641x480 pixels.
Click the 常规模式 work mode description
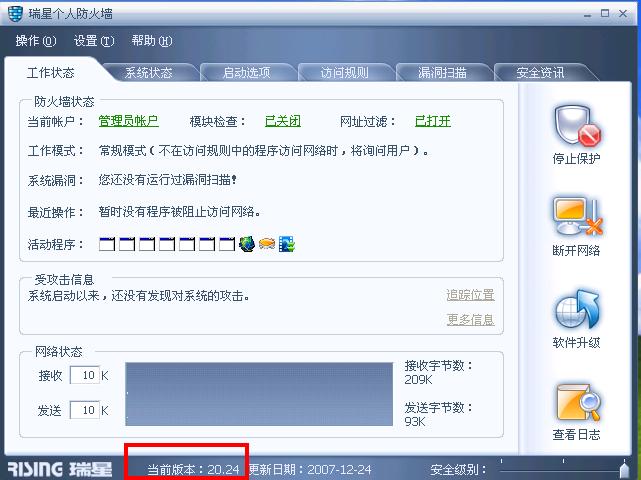pos(264,151)
